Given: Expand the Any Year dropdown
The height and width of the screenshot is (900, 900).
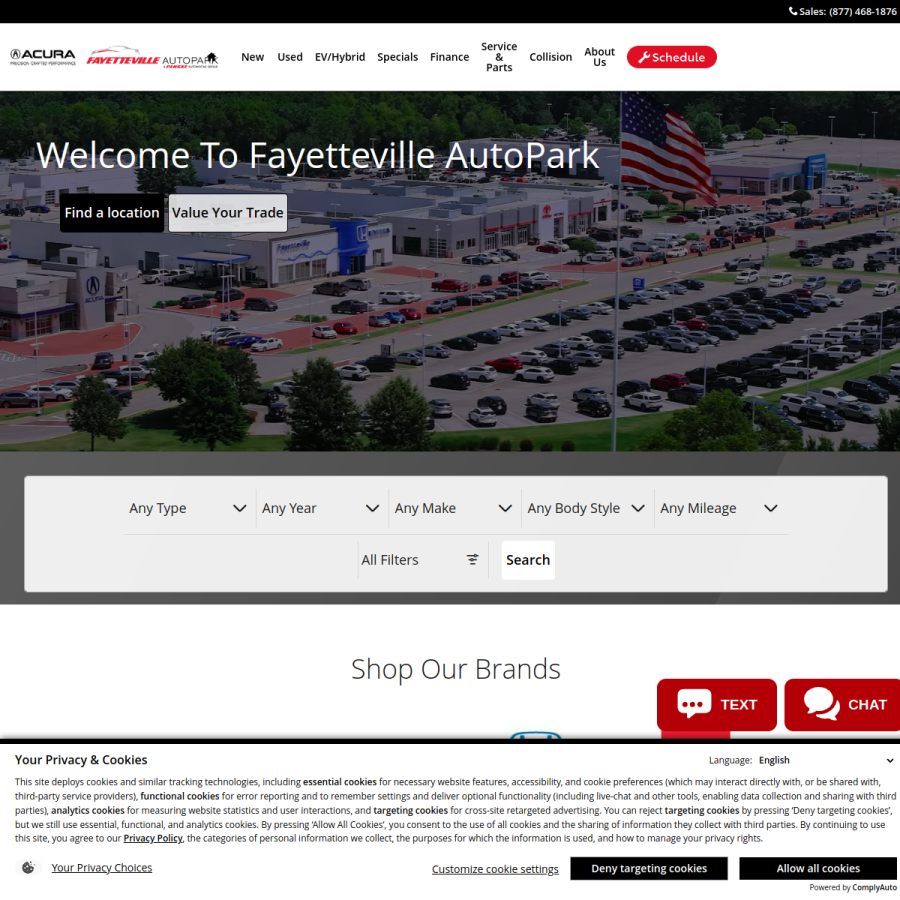Looking at the screenshot, I should pyautogui.click(x=320, y=509).
